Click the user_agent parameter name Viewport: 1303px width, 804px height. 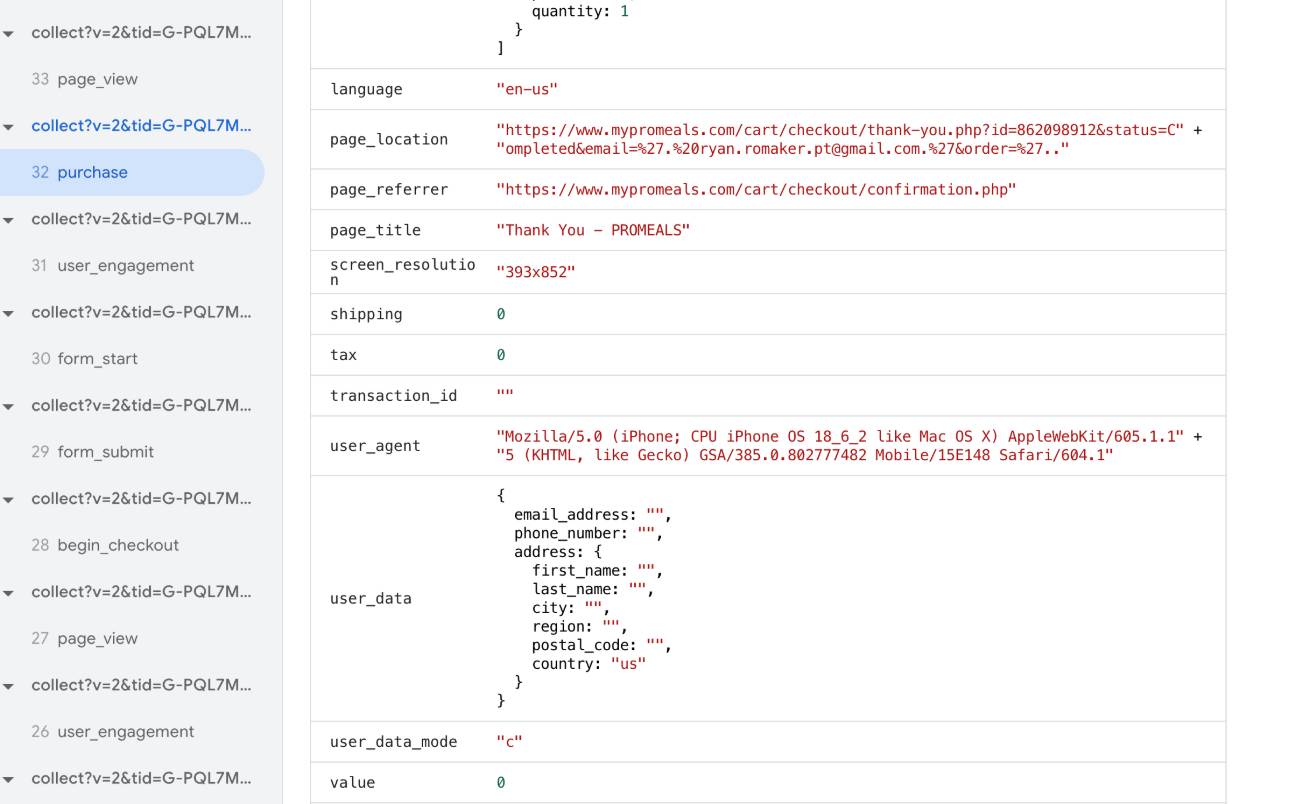pos(375,446)
